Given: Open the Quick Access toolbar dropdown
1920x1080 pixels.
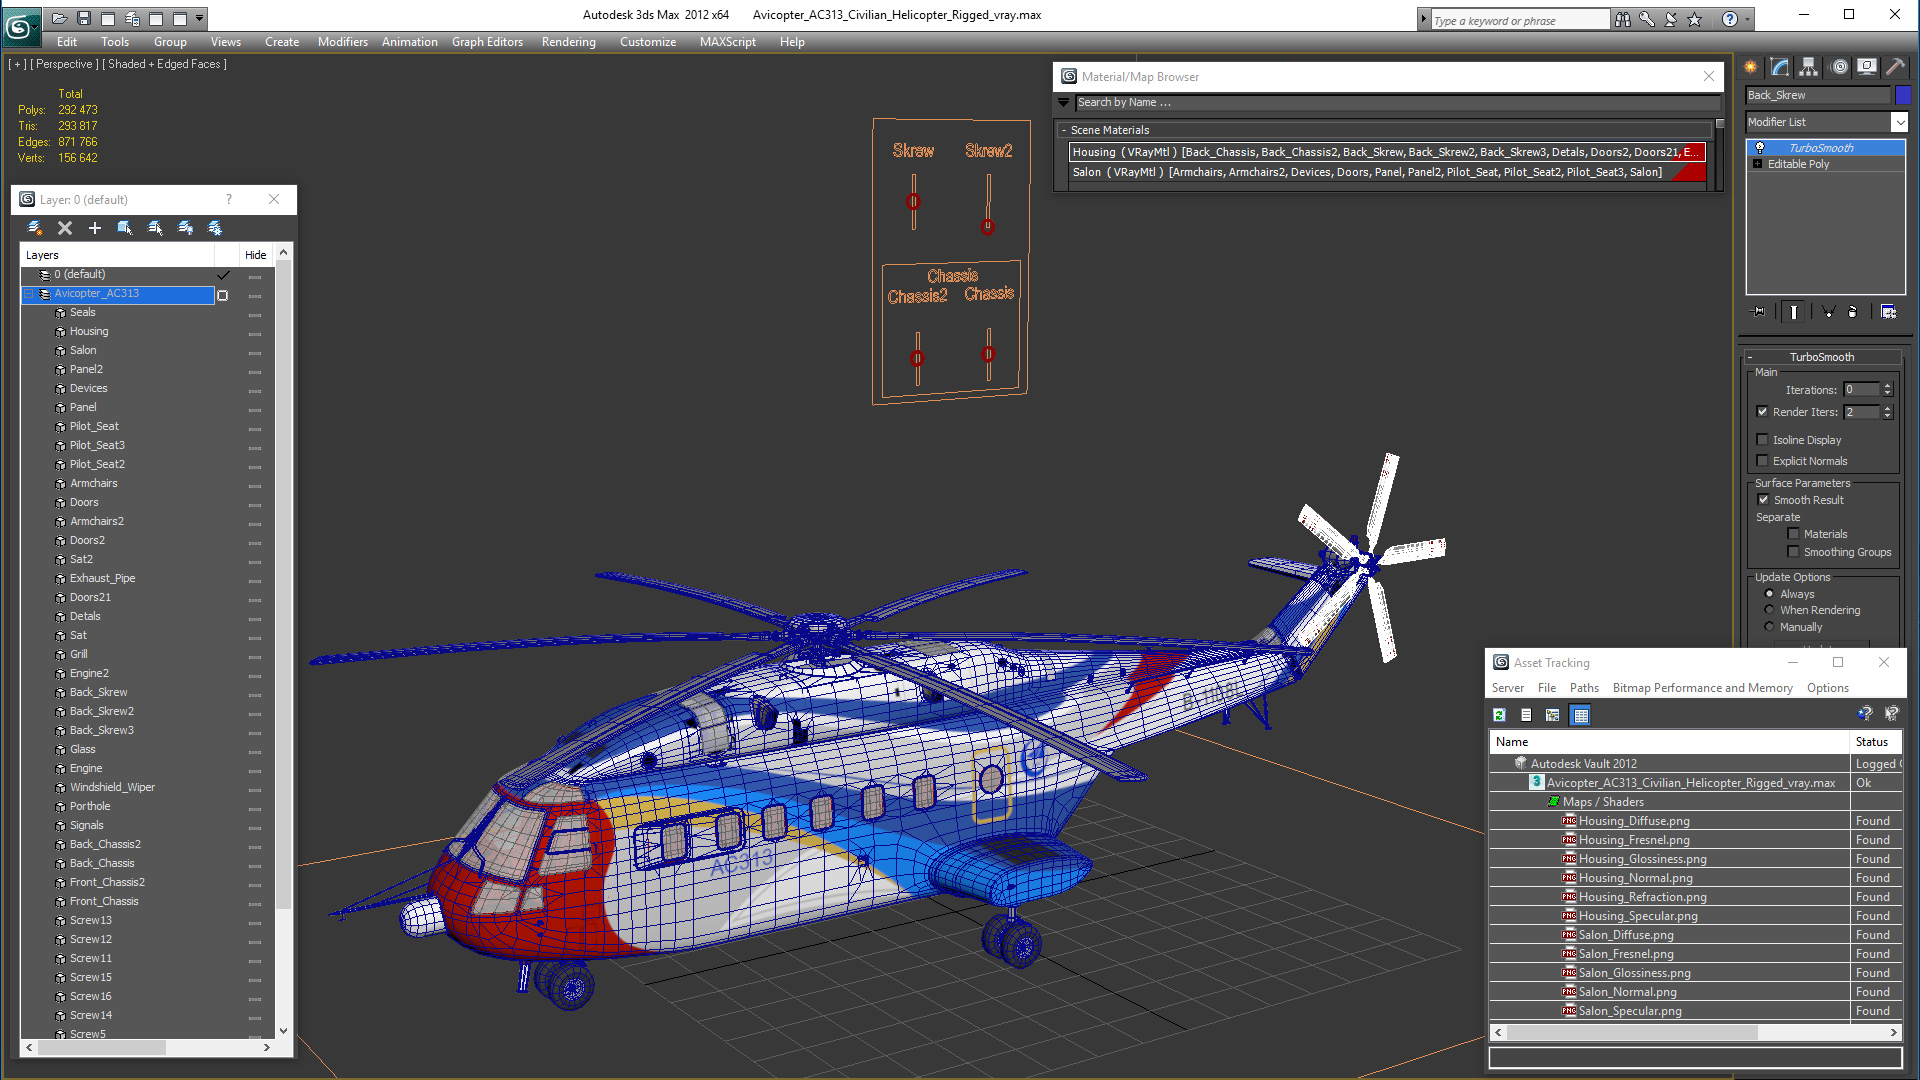Looking at the screenshot, I should click(200, 18).
